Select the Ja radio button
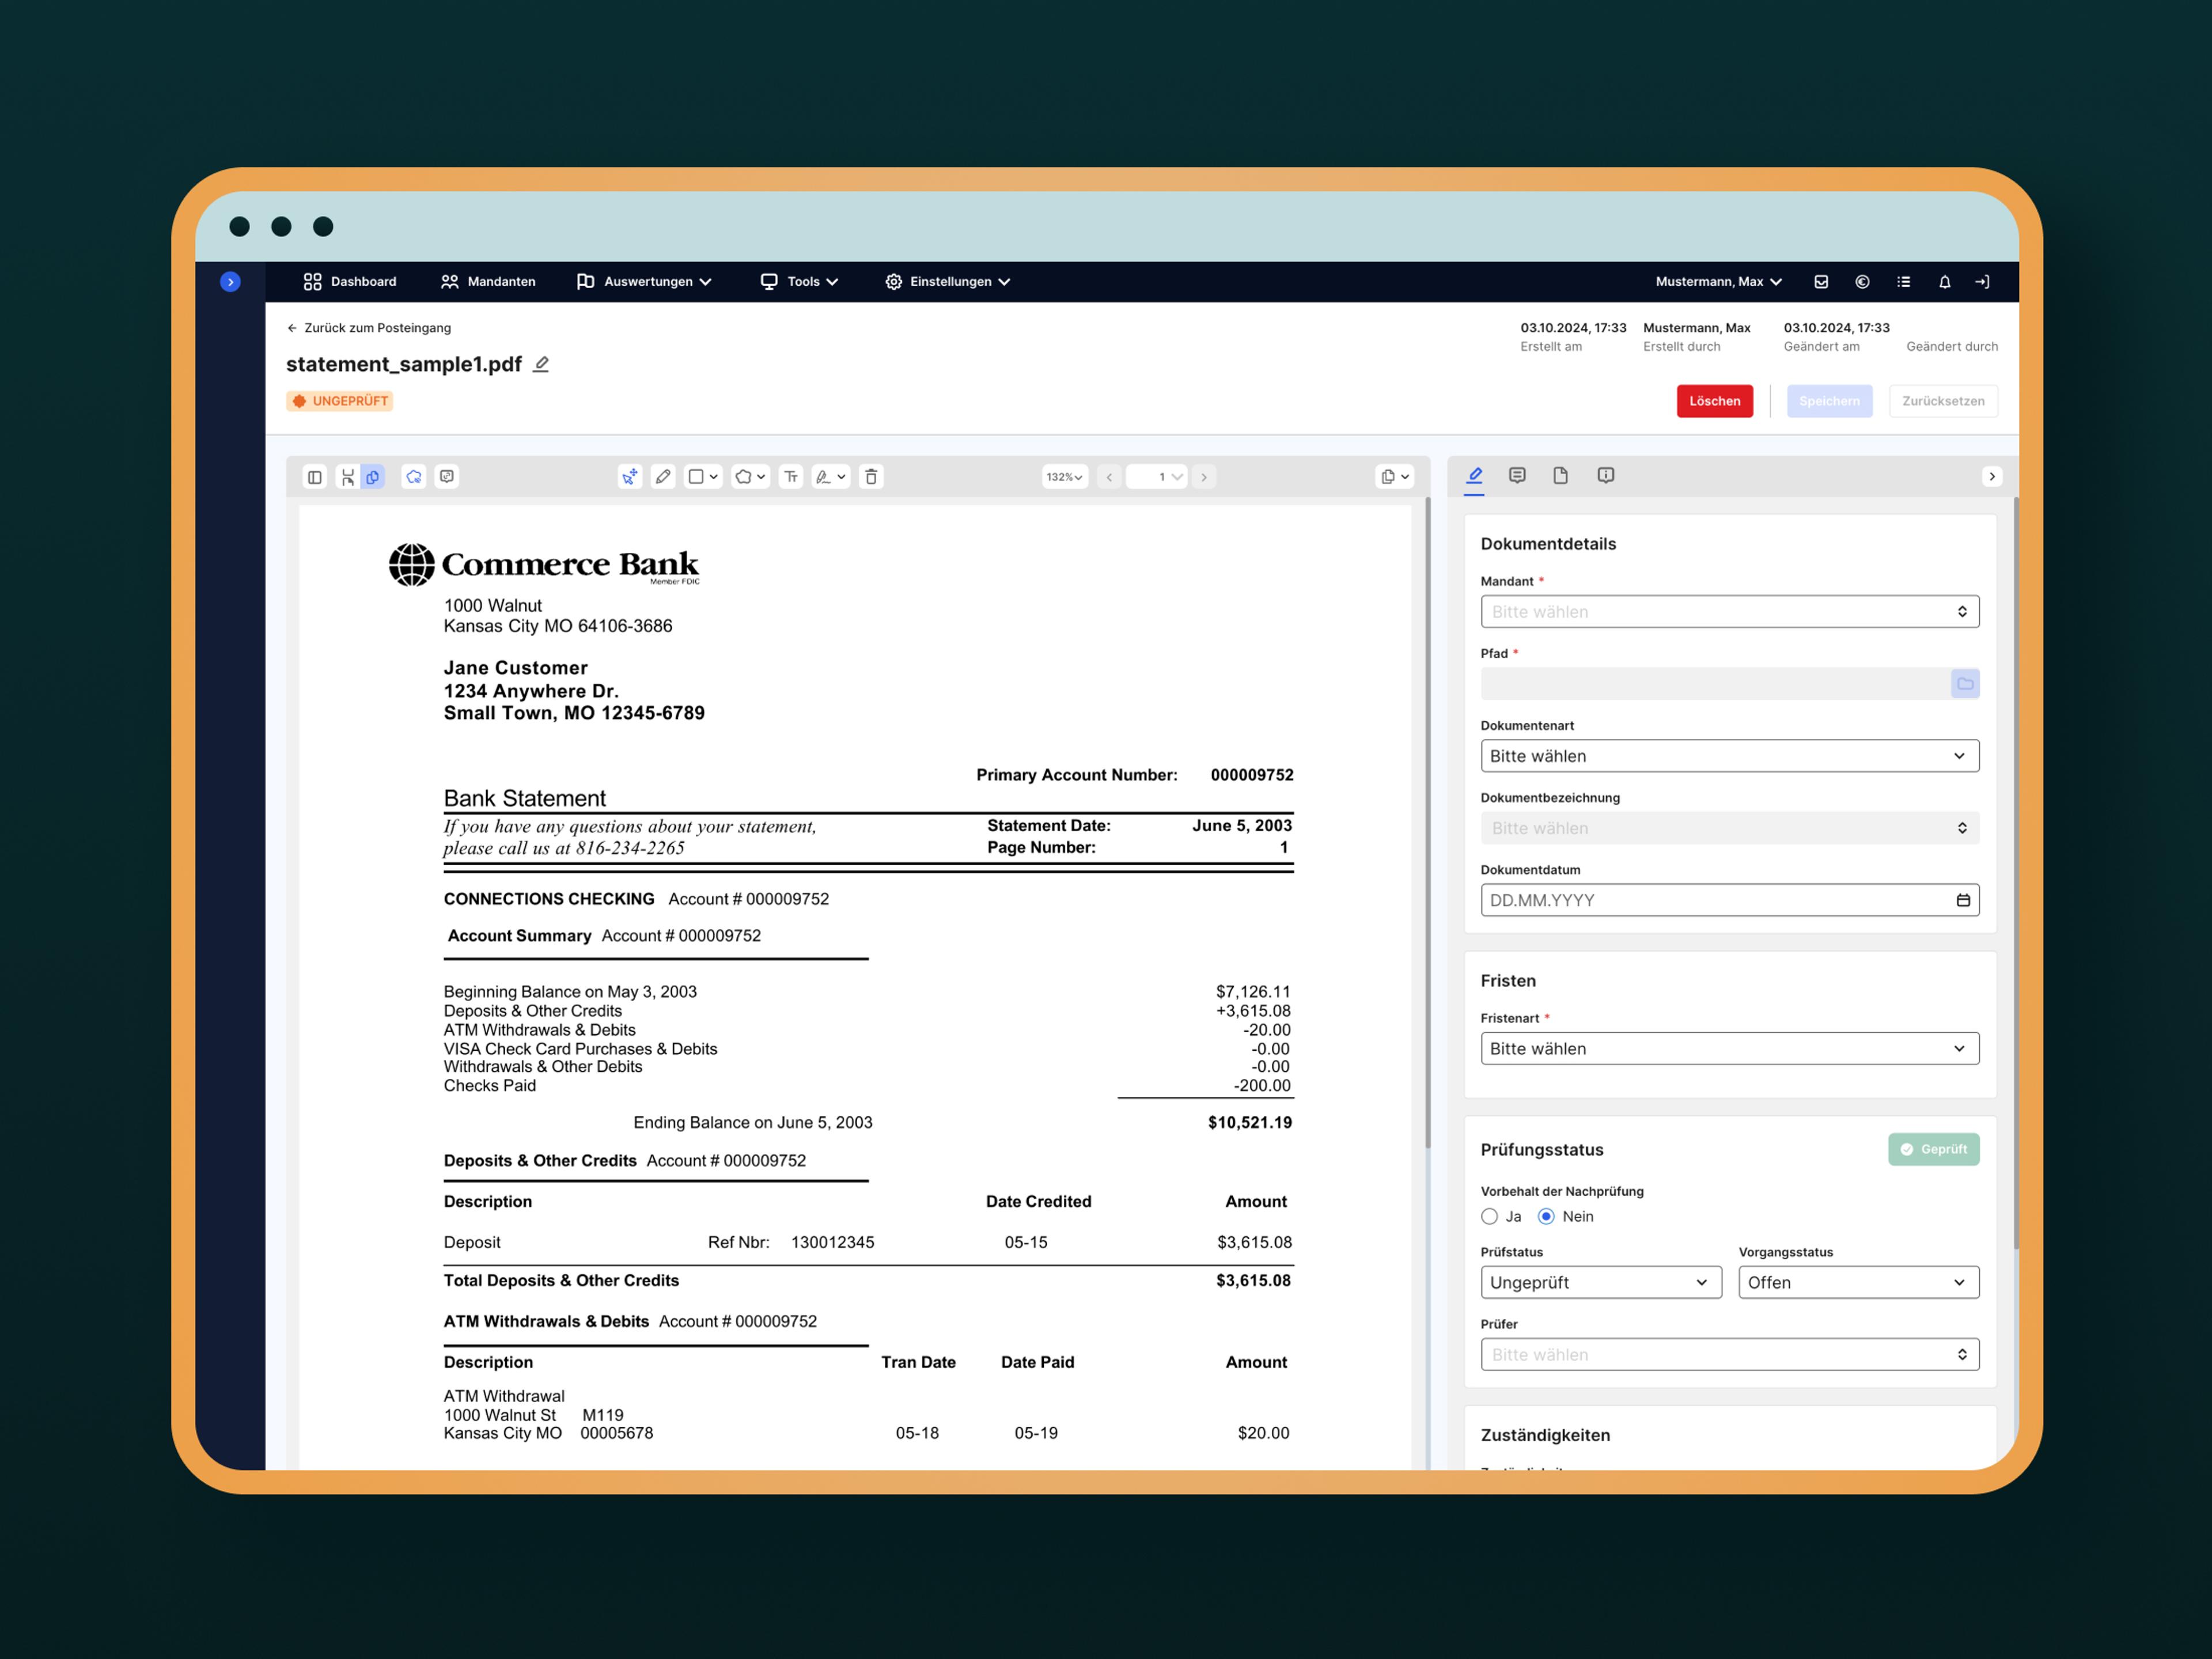The width and height of the screenshot is (2212, 1659). point(1489,1216)
